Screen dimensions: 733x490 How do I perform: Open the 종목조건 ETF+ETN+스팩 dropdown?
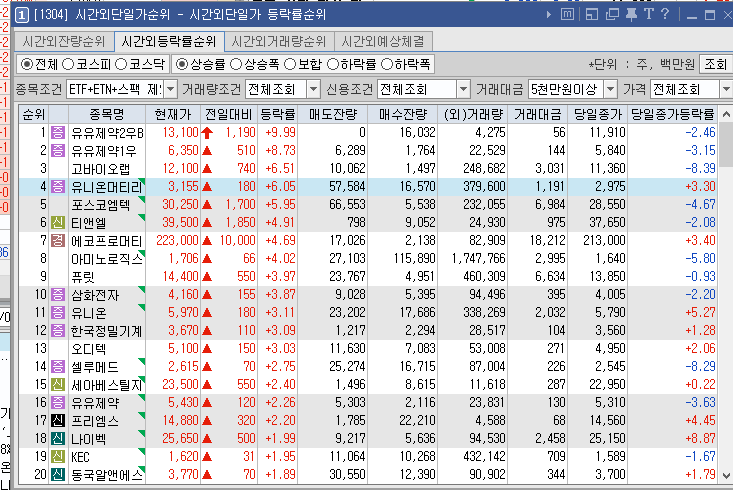pyautogui.click(x=171, y=89)
